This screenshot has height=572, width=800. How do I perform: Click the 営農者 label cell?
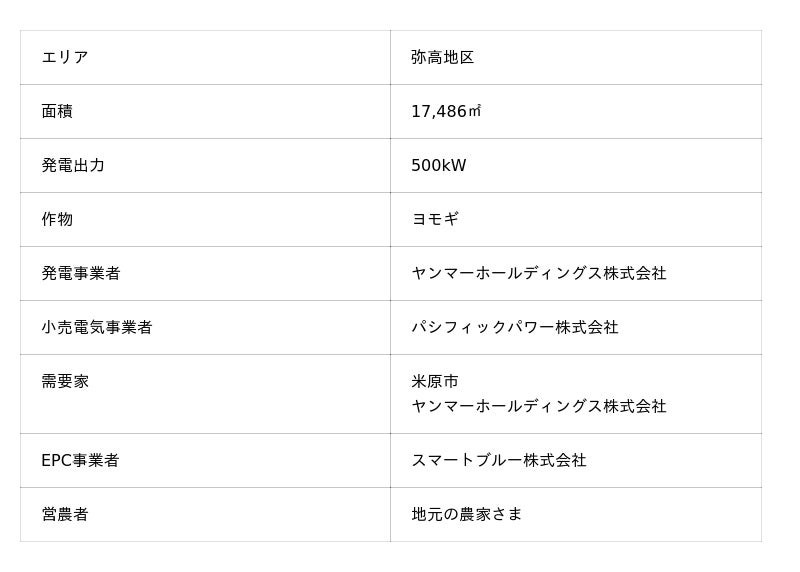(x=65, y=515)
